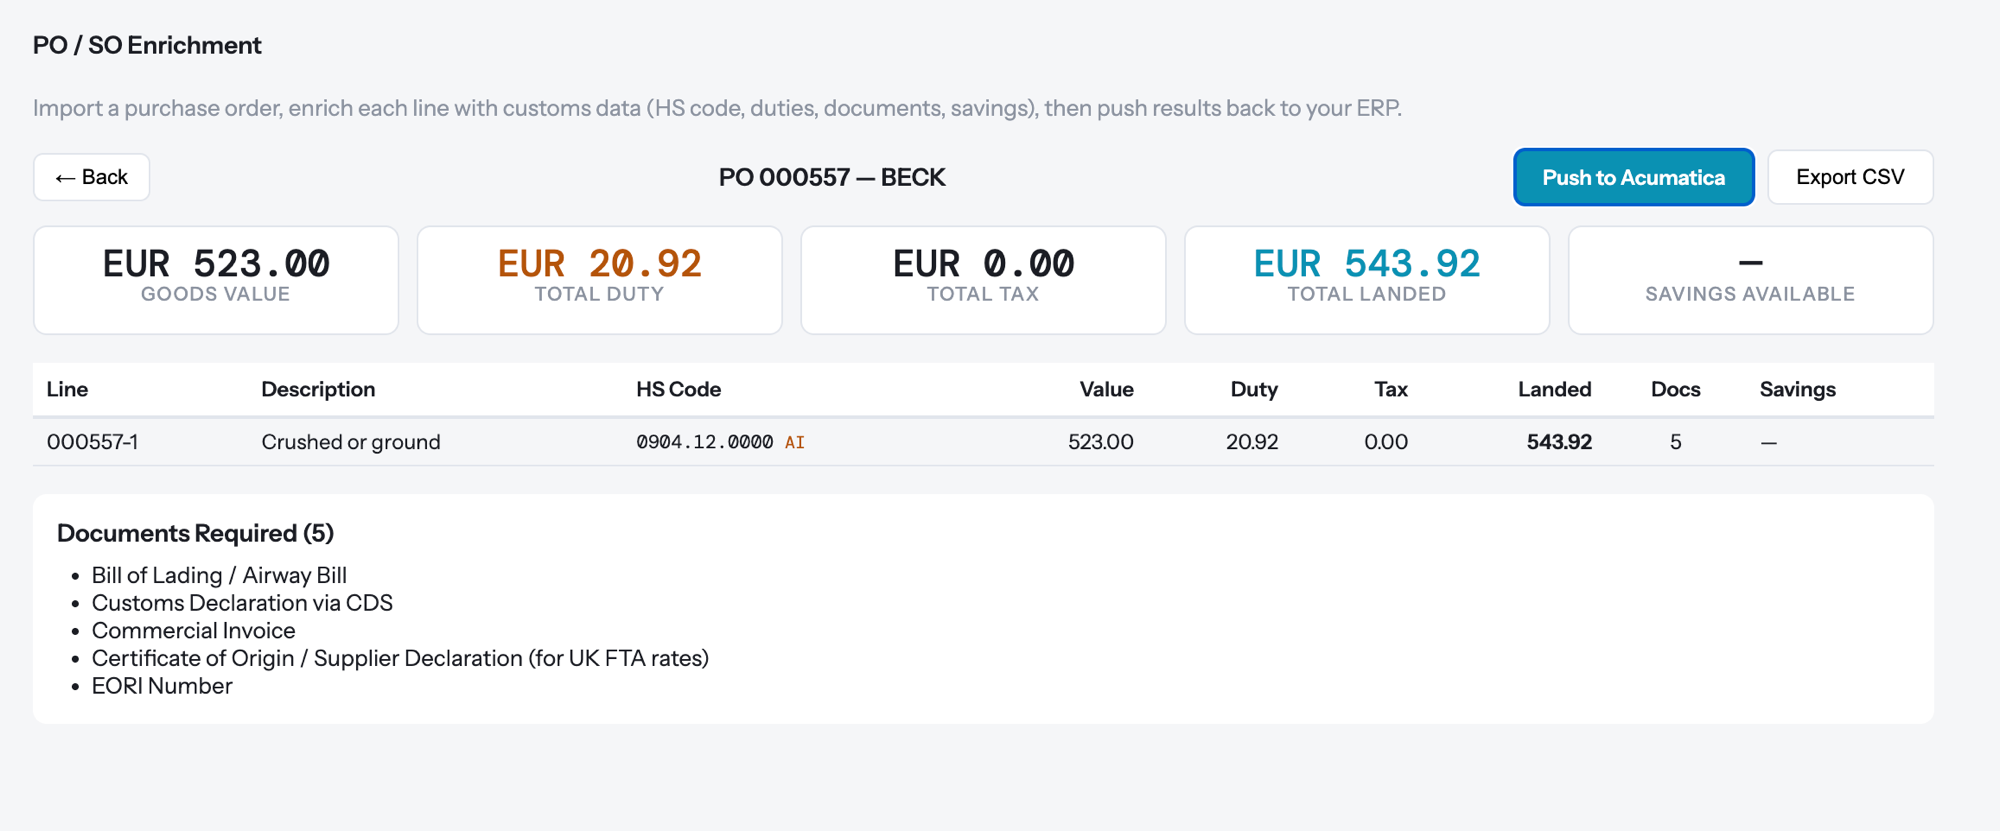Click the Commercial Invoice document item
Screen dimensions: 2000x831
tap(193, 631)
